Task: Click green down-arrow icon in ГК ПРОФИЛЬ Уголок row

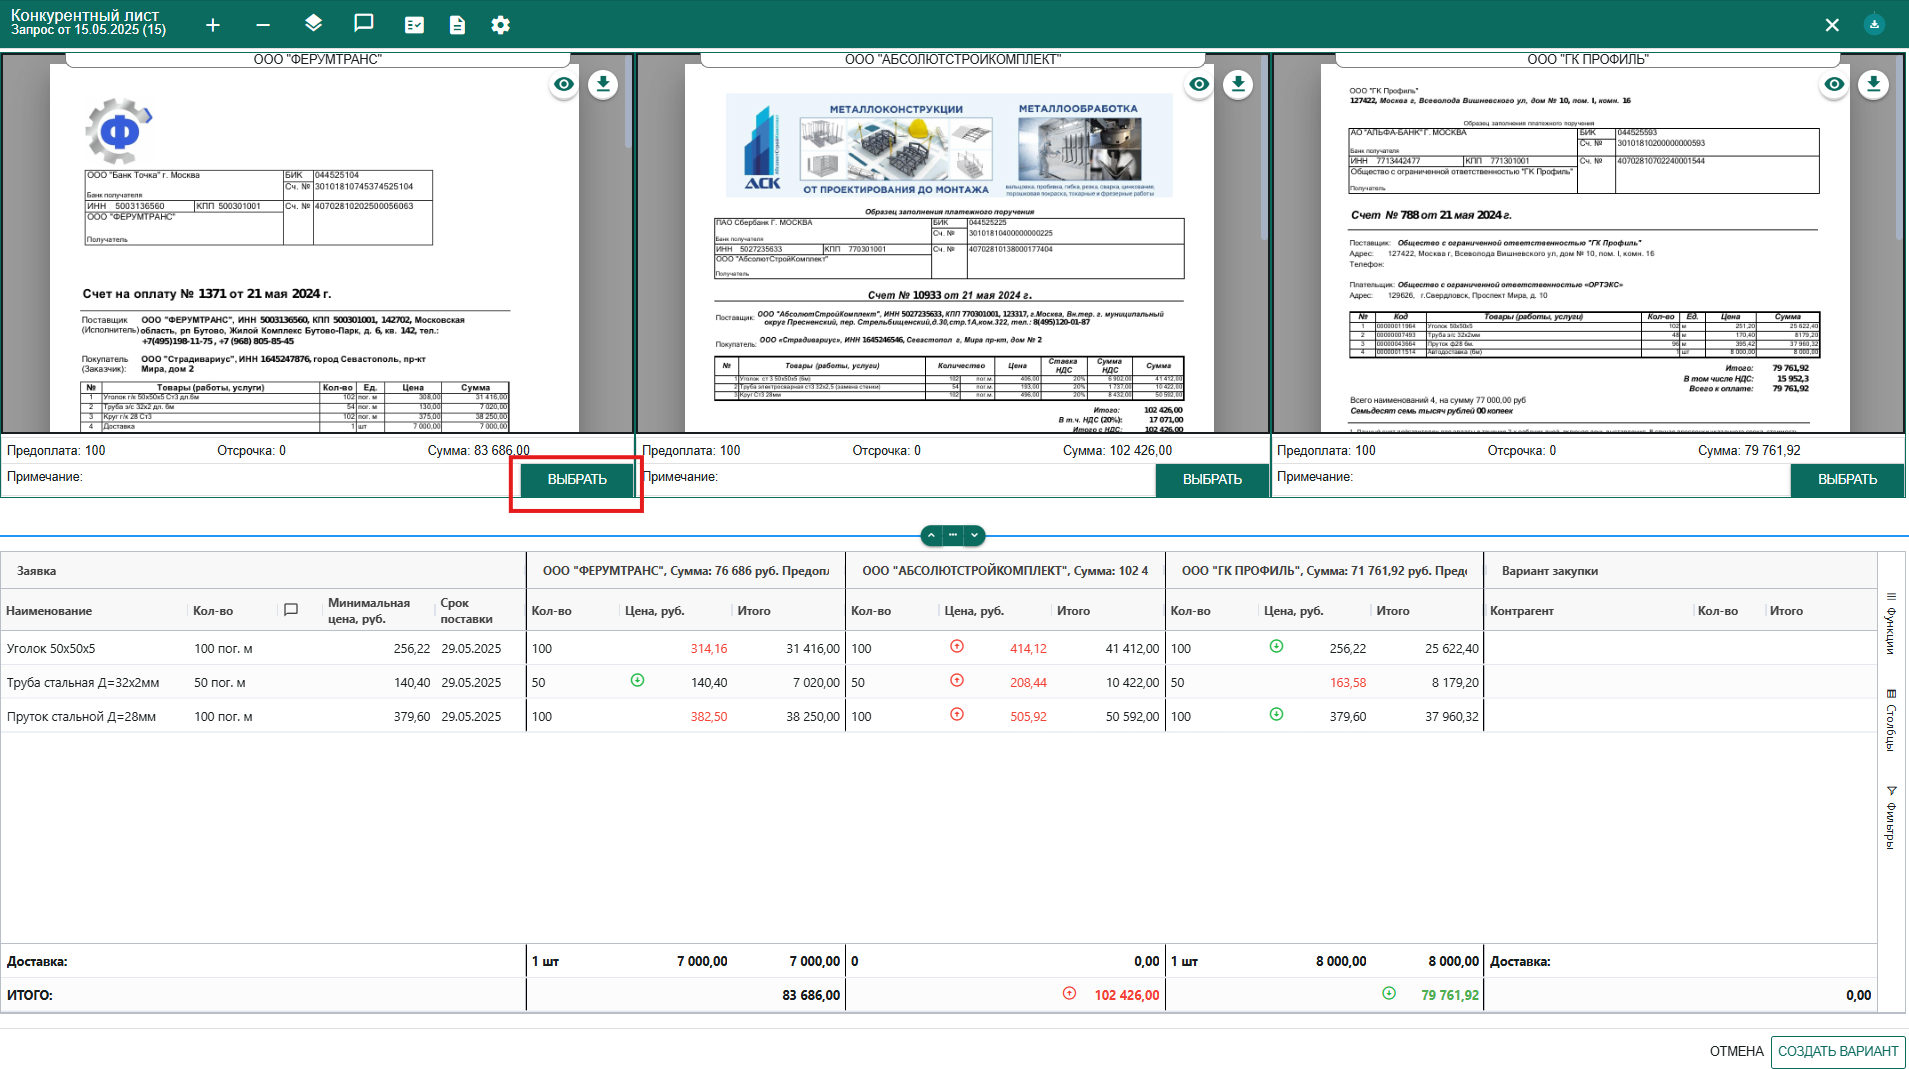Action: (1276, 646)
